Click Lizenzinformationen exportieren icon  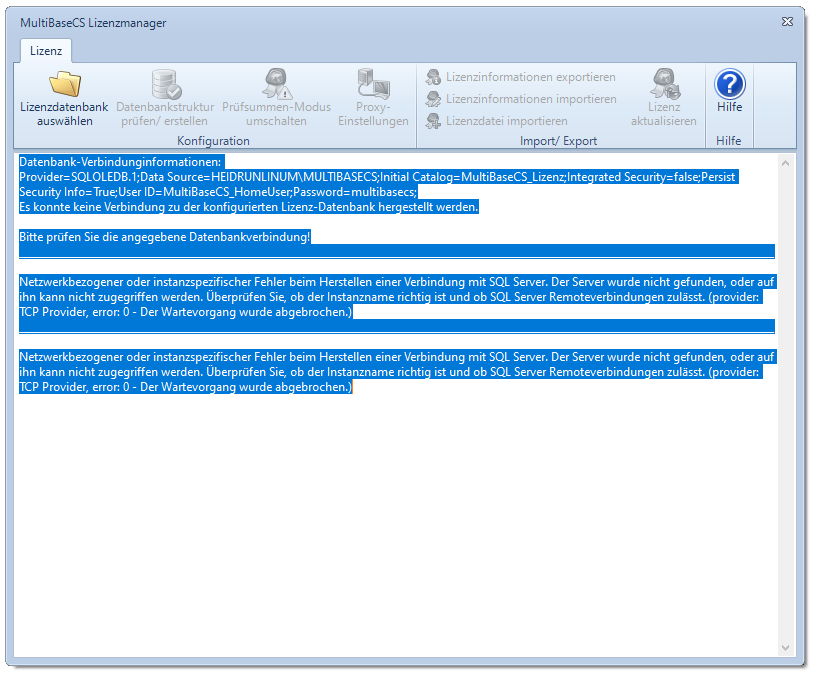[433, 77]
